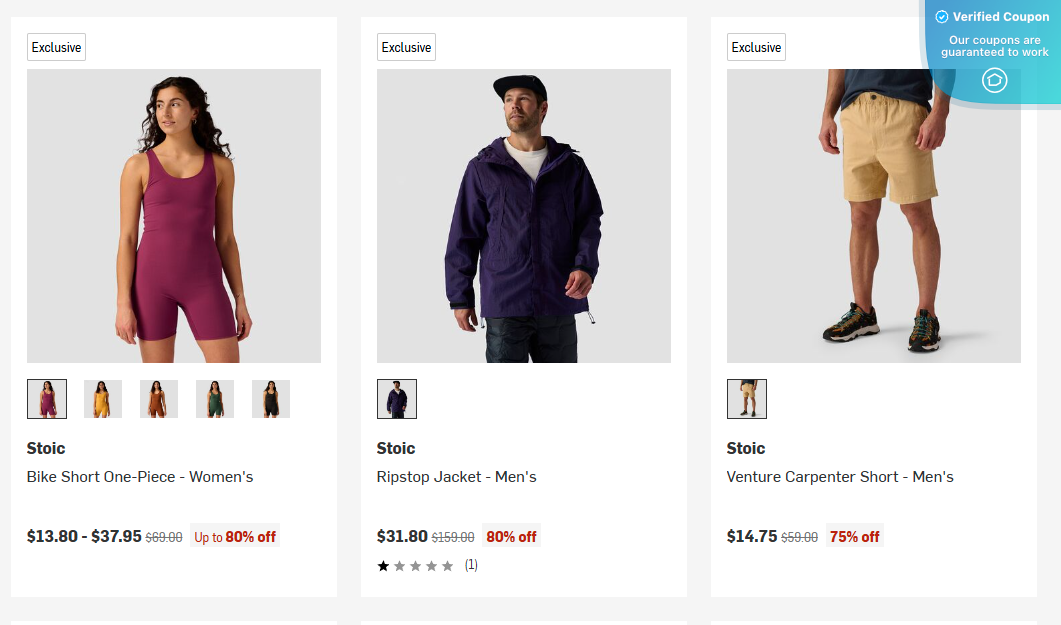Viewport: 1061px width, 625px height.
Task: Click the khaki carpenter short swatch thumbnail
Action: pos(746,398)
